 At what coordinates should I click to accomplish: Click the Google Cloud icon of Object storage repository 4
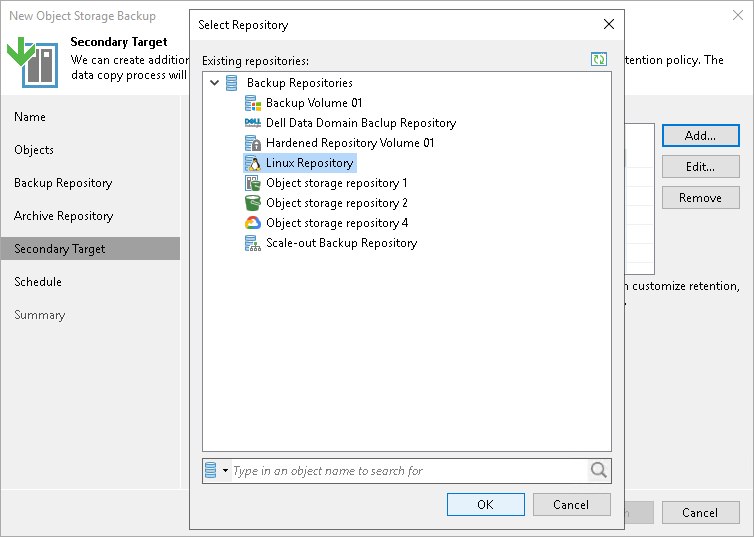(x=253, y=223)
